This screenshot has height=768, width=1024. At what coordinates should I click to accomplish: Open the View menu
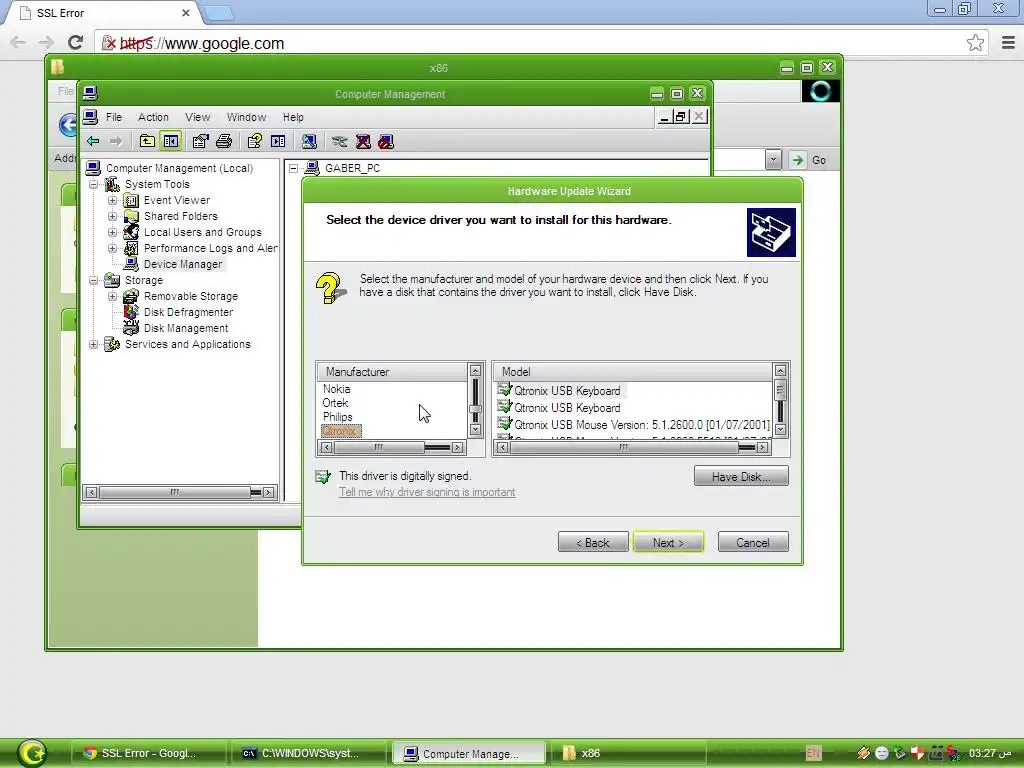[197, 117]
